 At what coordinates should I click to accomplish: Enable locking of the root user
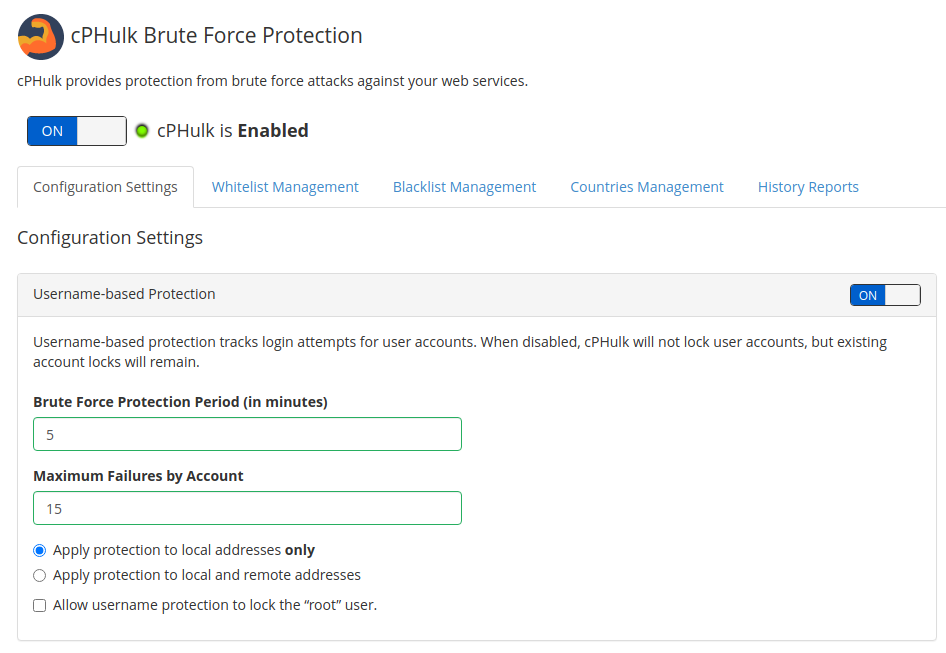(40, 605)
